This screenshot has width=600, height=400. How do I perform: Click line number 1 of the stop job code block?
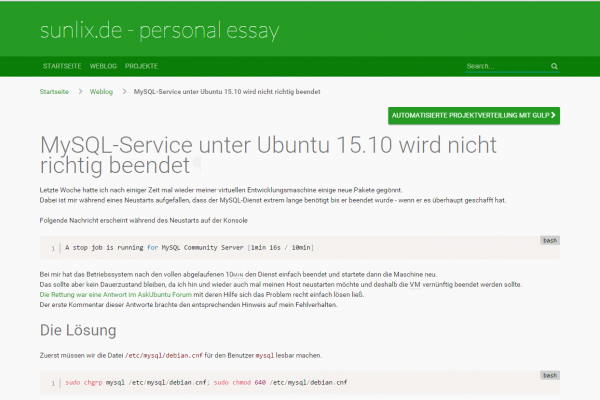coord(53,248)
